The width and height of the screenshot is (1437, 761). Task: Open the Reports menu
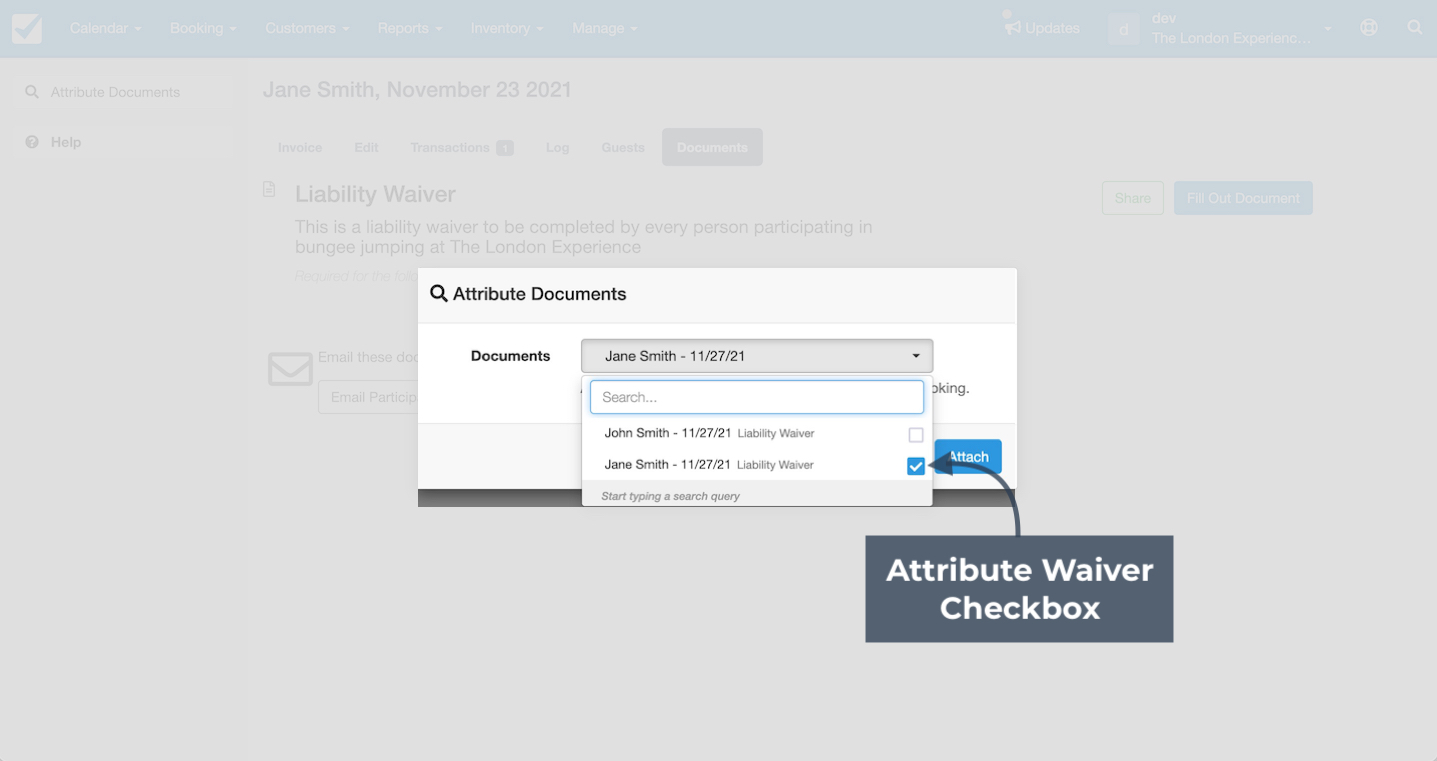(410, 28)
